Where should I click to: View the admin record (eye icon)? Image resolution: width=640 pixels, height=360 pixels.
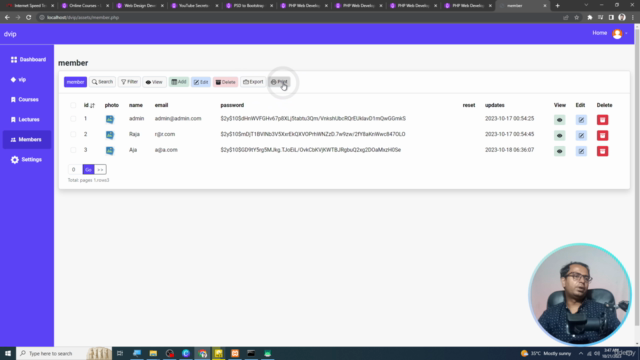[x=560, y=120]
